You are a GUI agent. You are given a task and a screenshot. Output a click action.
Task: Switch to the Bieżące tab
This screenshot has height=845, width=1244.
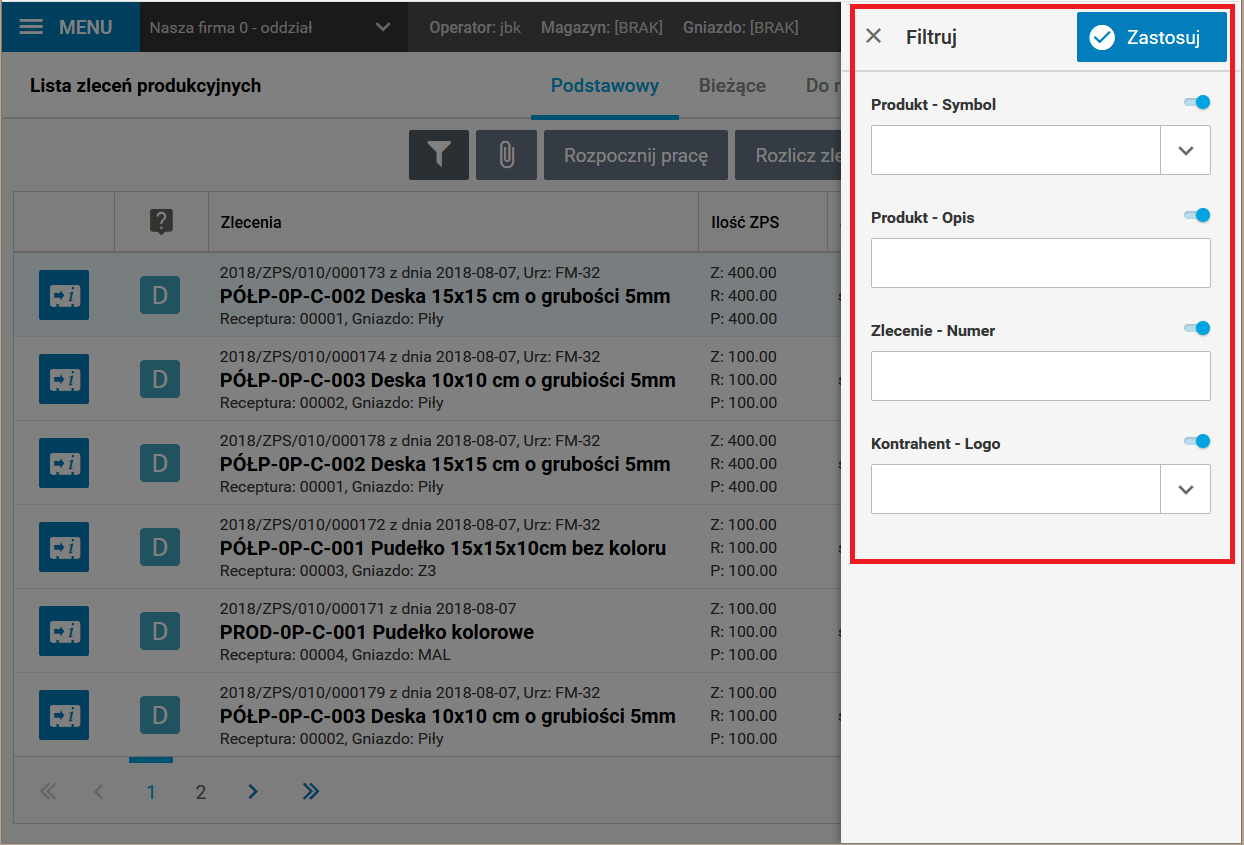pos(732,86)
